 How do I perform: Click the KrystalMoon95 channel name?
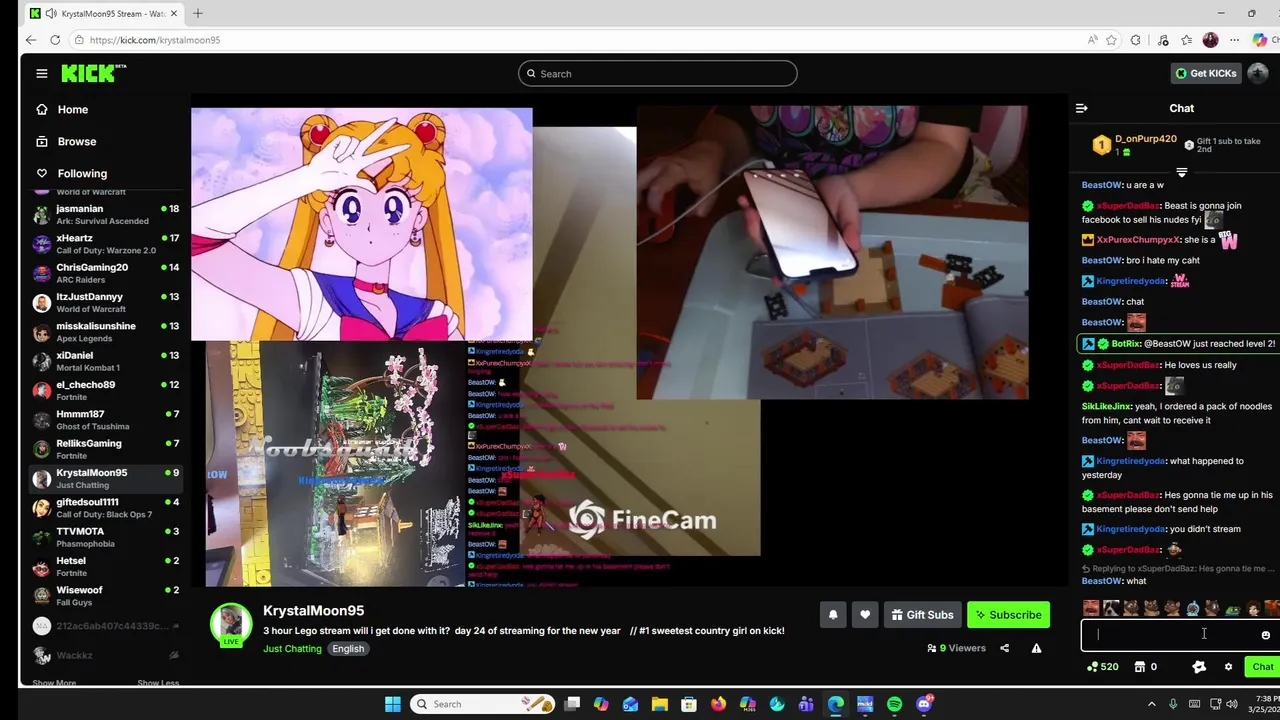click(313, 611)
